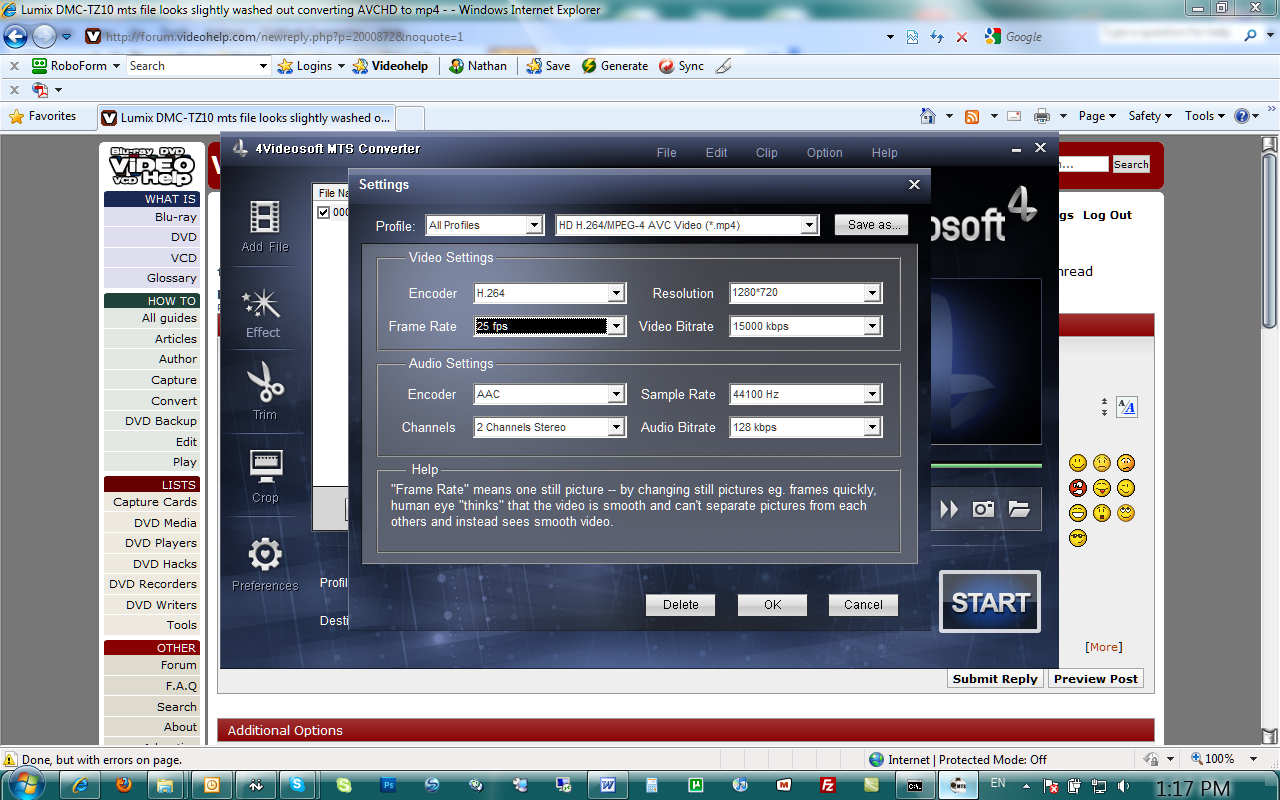1280x800 pixels.
Task: Click the Delete button in Settings
Action: click(x=680, y=605)
